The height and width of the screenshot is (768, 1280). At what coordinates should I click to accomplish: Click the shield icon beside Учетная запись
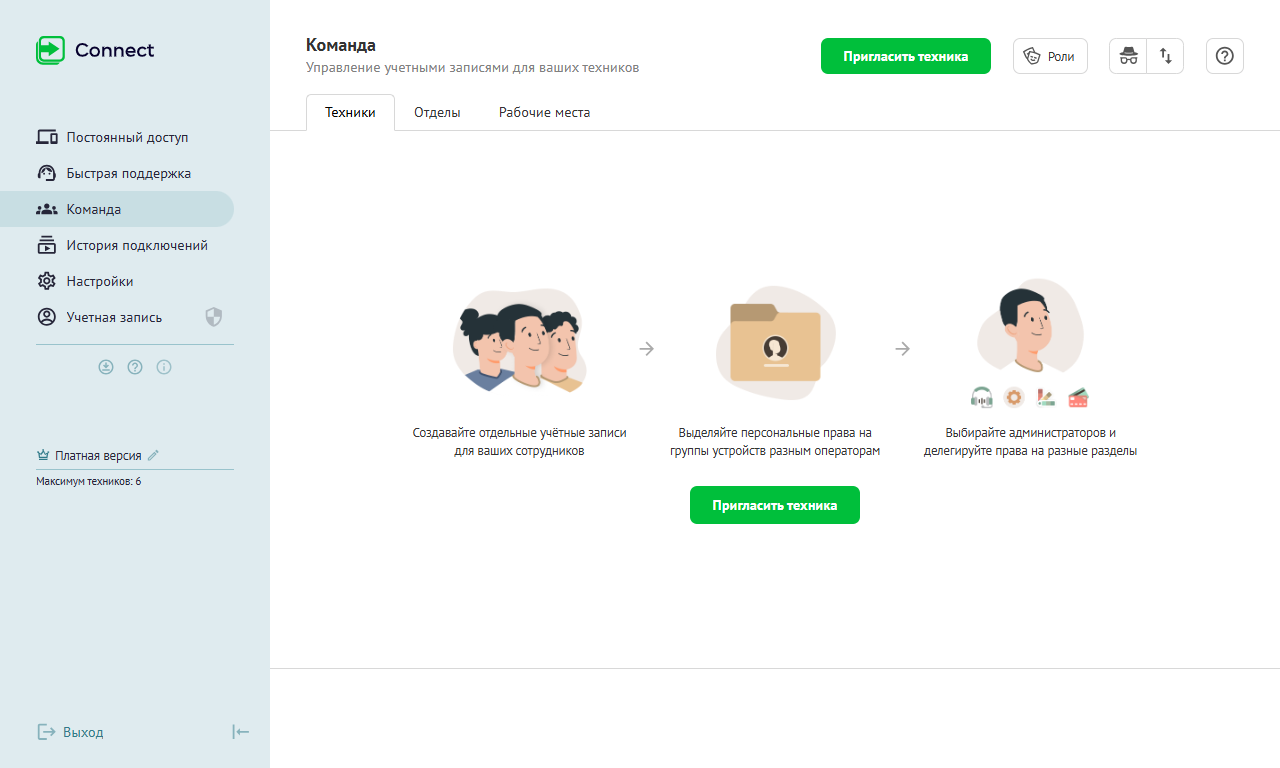coord(213,317)
